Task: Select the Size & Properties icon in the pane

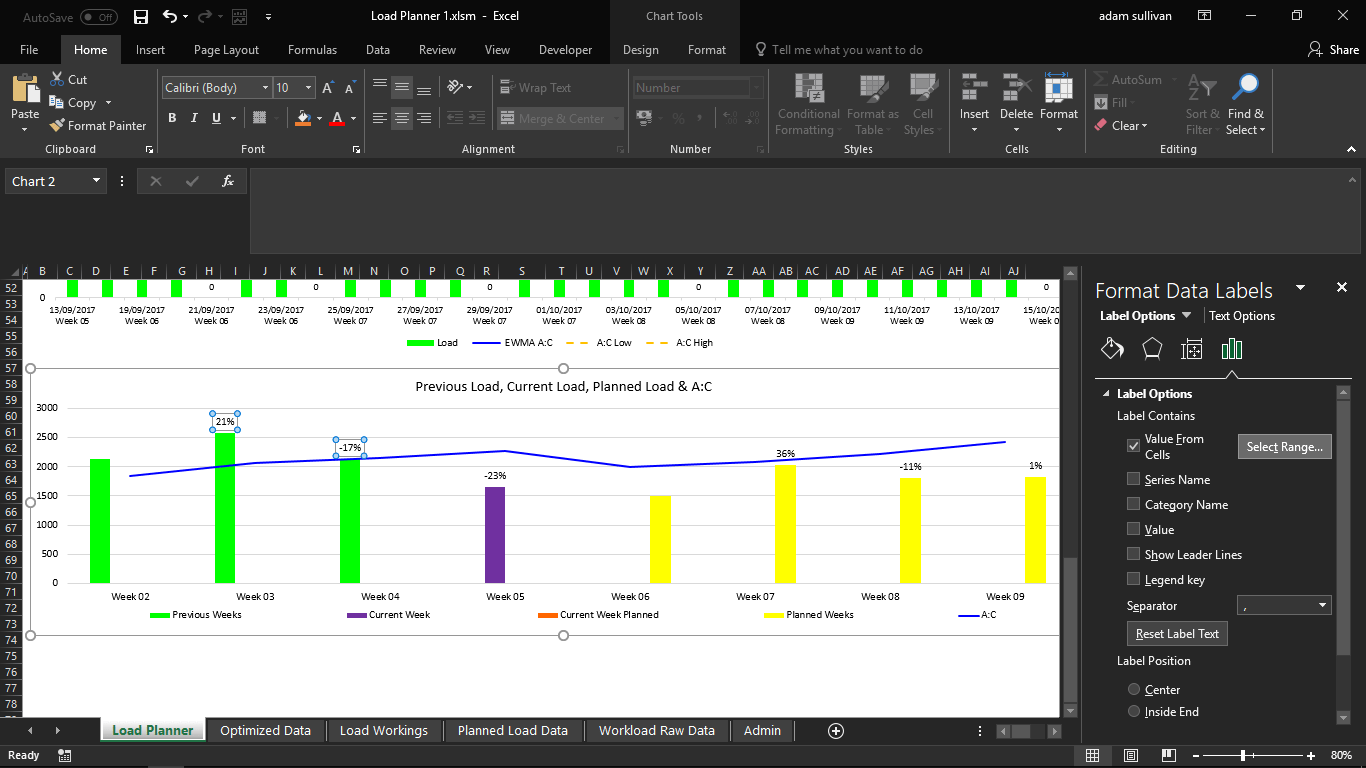Action: [x=1192, y=348]
